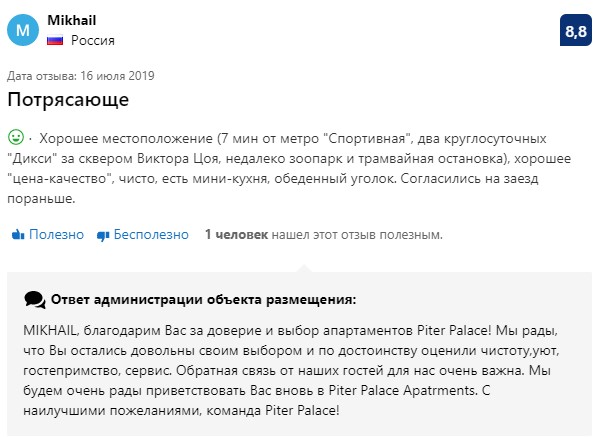Click the speech bubbles reply icon

pos(35,300)
